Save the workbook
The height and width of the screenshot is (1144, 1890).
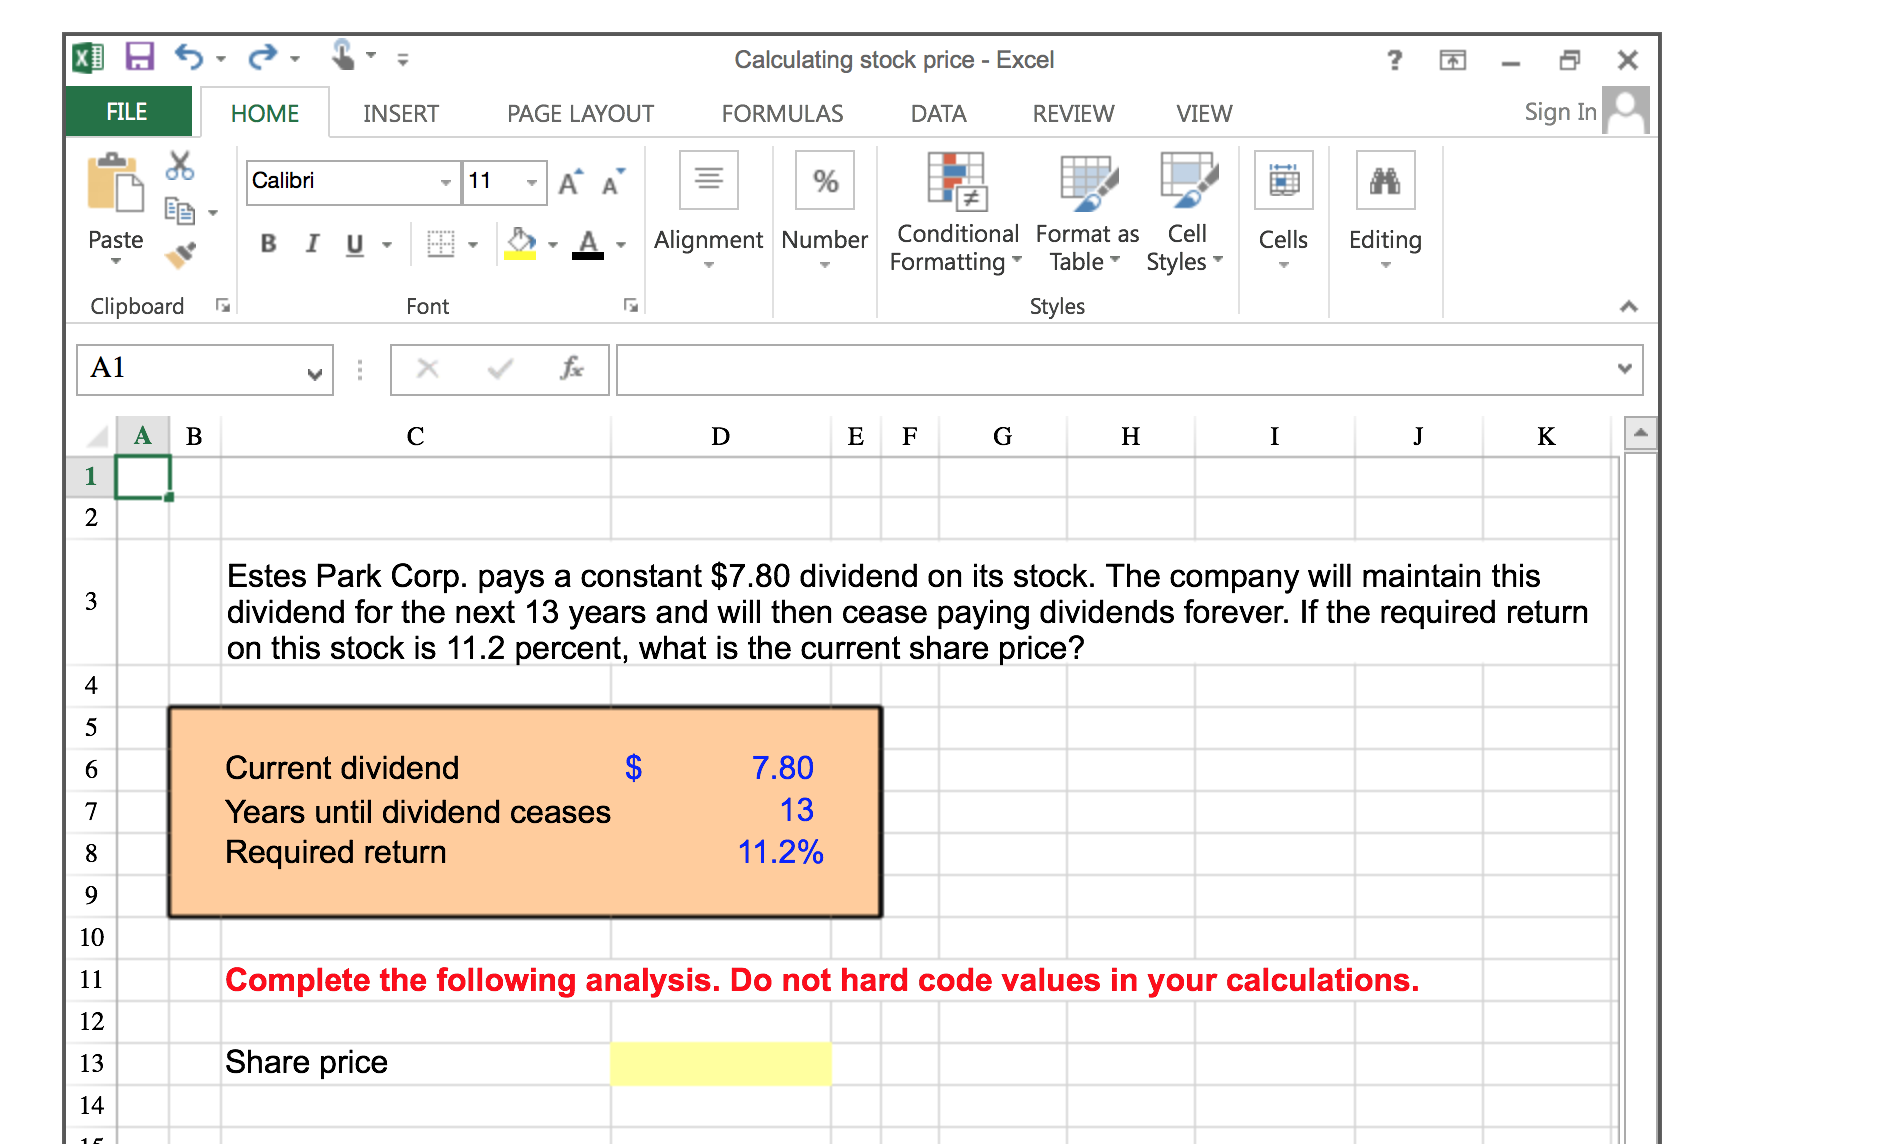pyautogui.click(x=138, y=57)
